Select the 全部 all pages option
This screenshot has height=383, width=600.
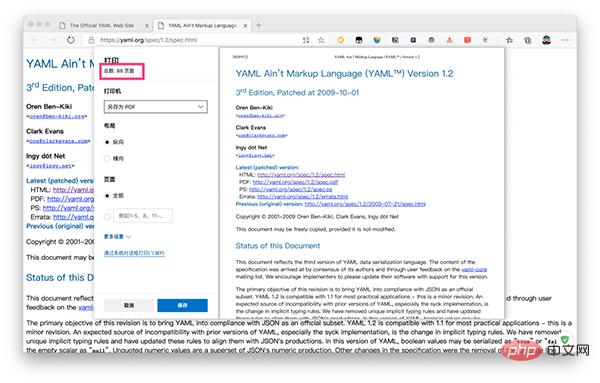click(107, 196)
